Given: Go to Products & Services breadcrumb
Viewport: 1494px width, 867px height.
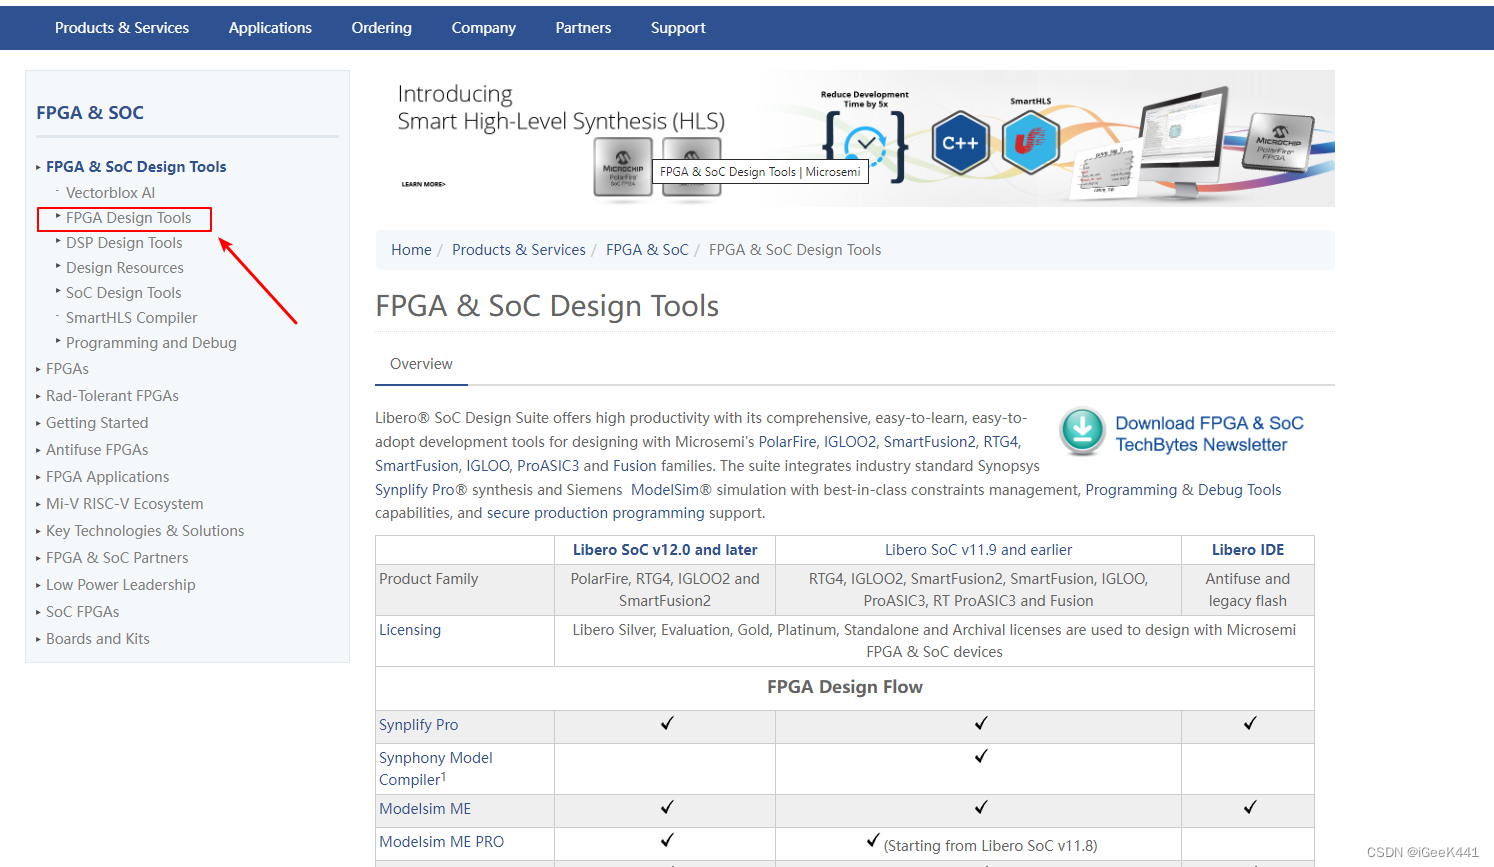Looking at the screenshot, I should [x=518, y=250].
